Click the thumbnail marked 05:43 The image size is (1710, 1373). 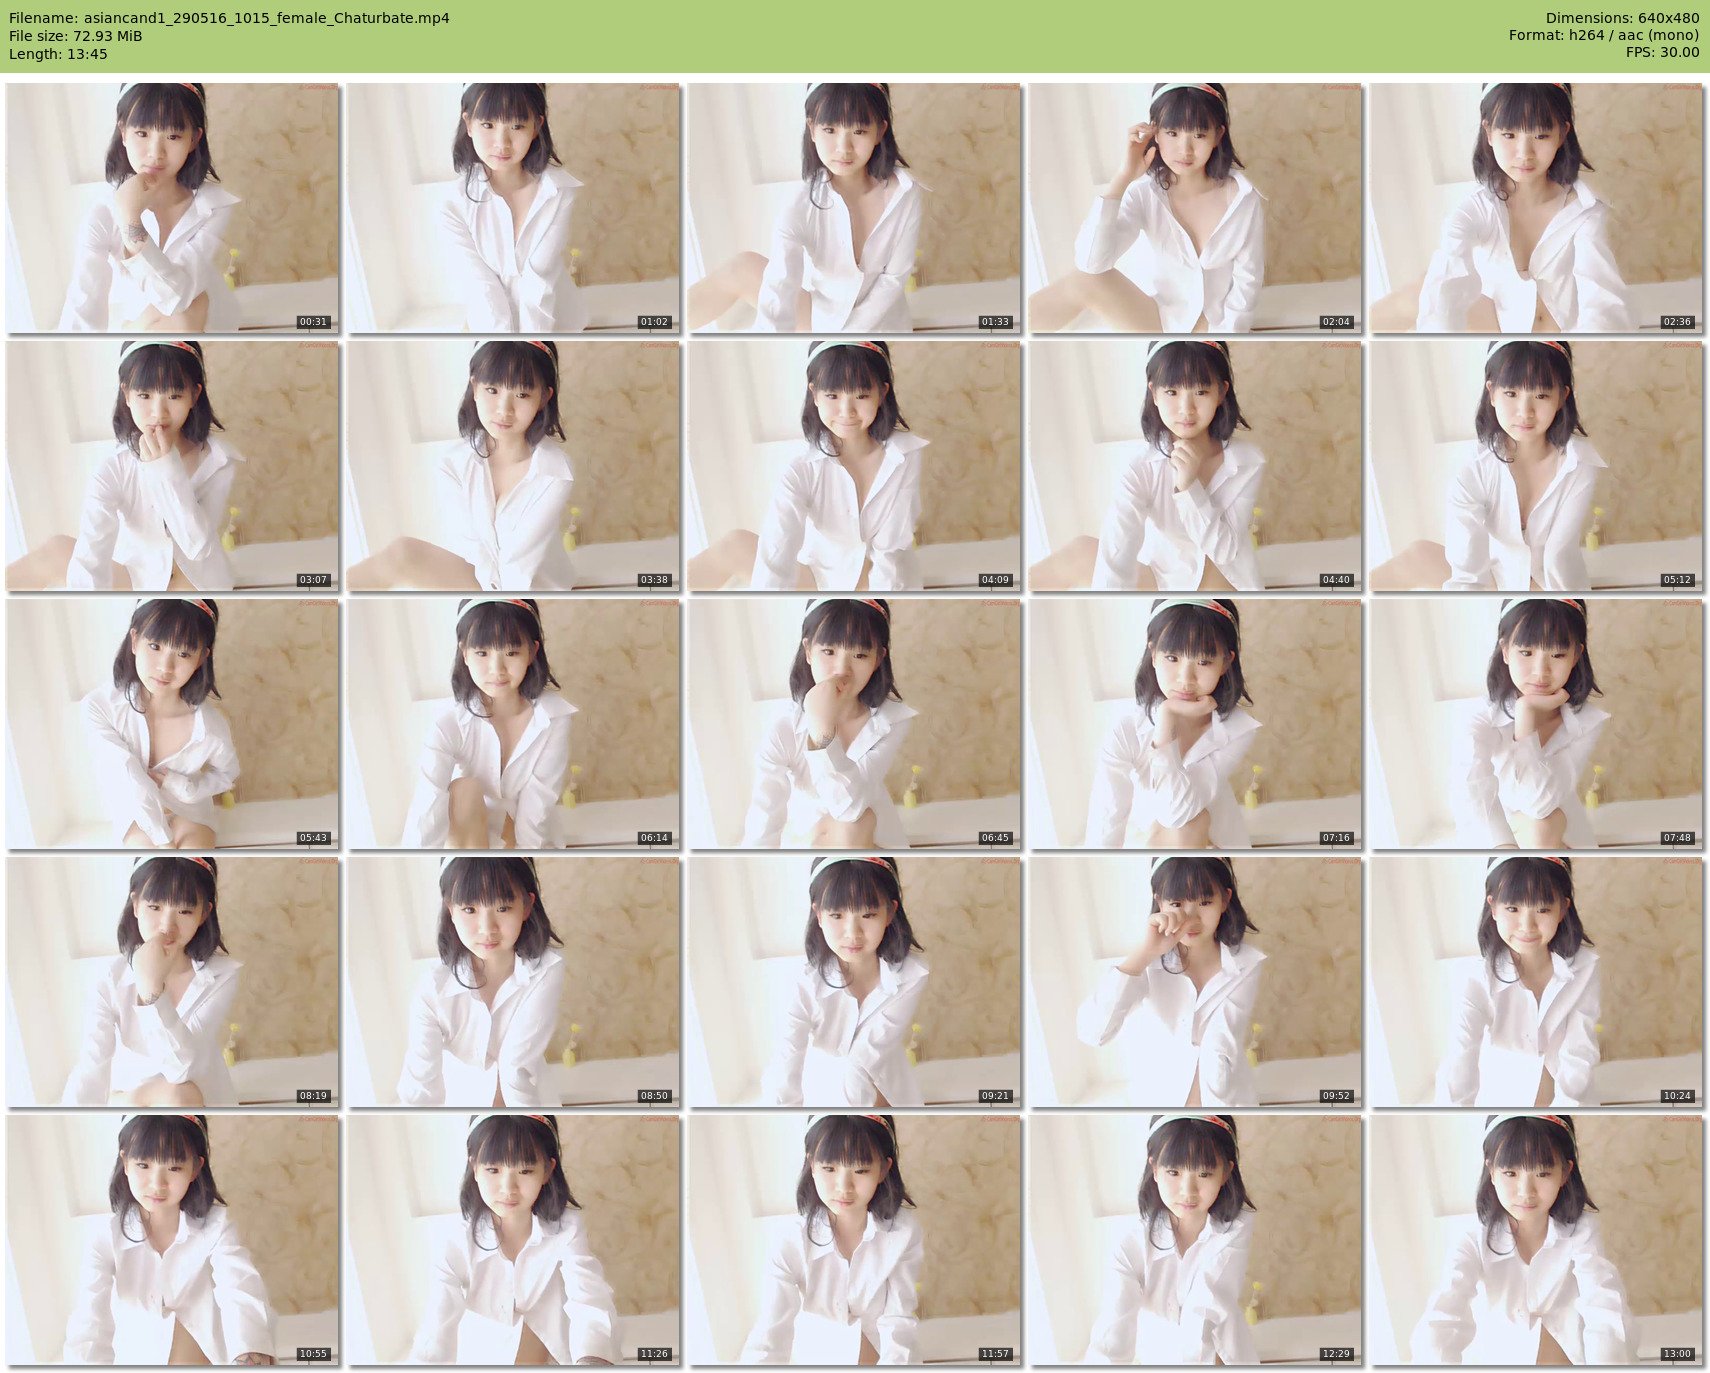tap(172, 723)
